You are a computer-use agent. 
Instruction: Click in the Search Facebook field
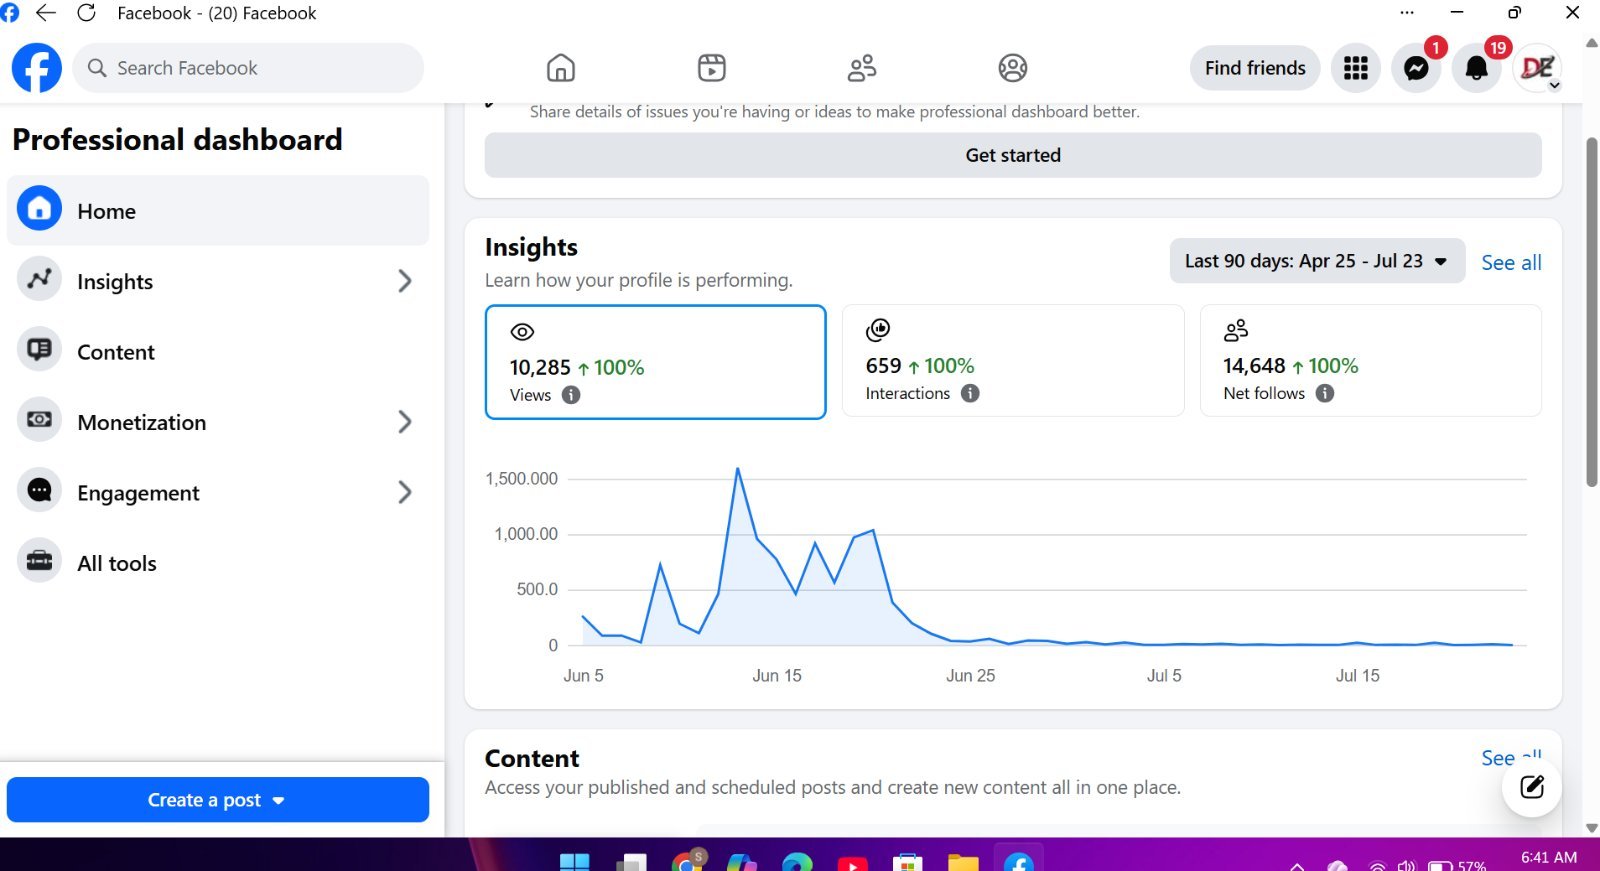click(x=248, y=68)
